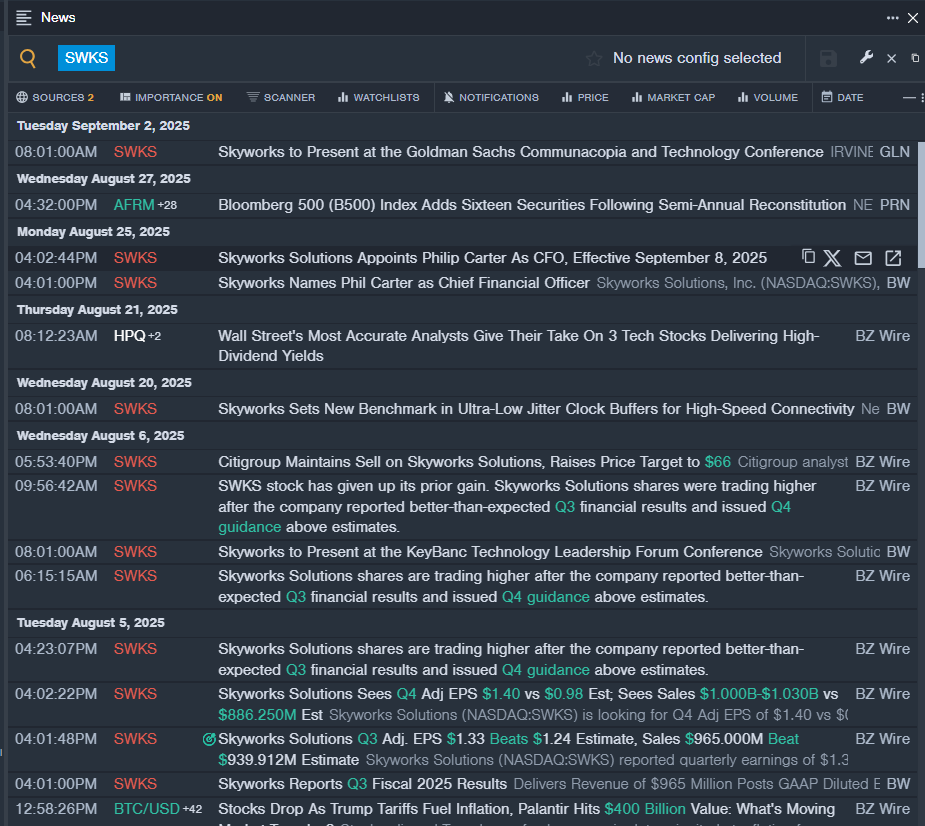Open the Price filter
The image size is (925, 826).
[585, 97]
